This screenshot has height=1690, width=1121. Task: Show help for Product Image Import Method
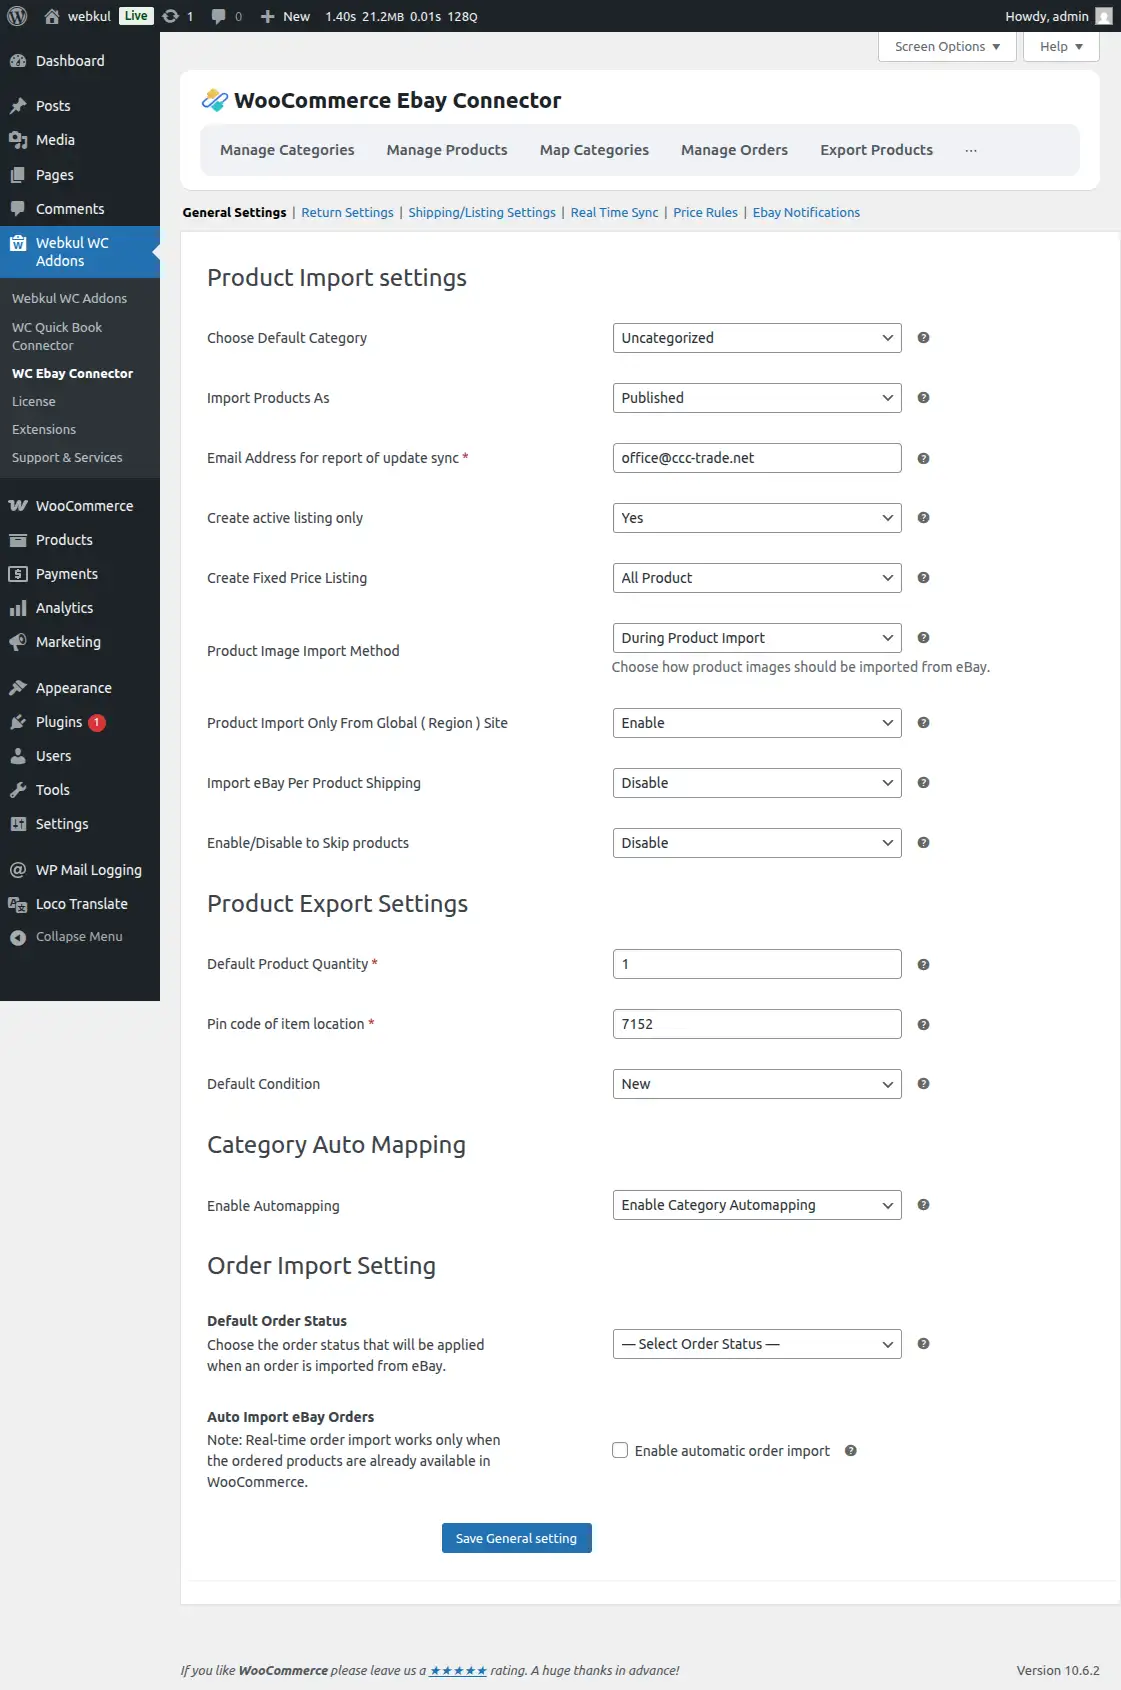pyautogui.click(x=923, y=638)
